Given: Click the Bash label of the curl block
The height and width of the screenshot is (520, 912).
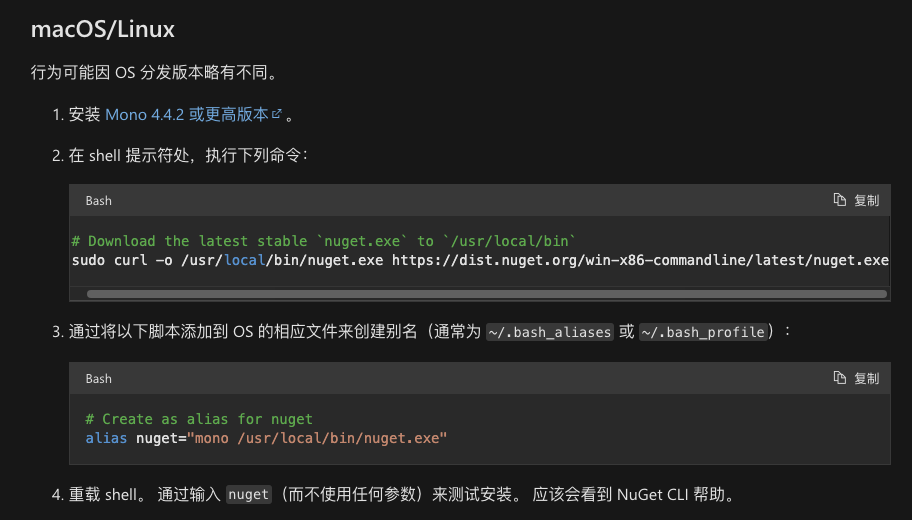Looking at the screenshot, I should (x=99, y=201).
